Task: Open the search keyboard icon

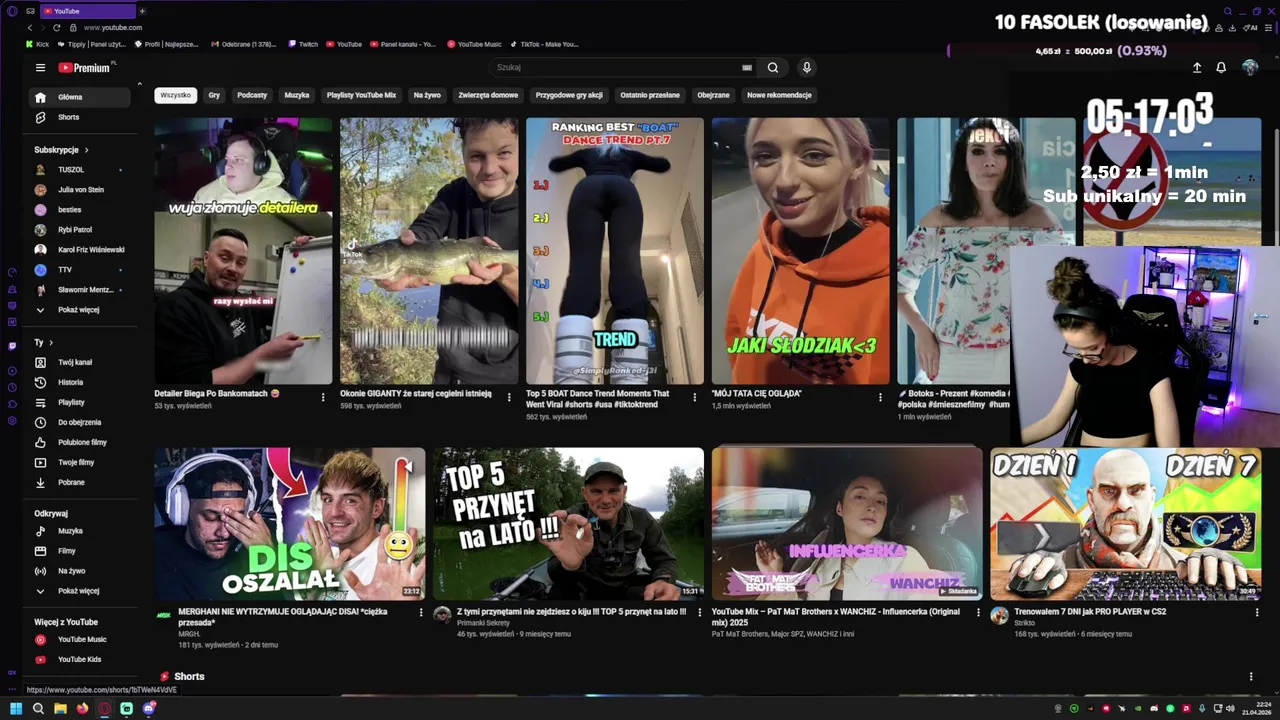Action: [747, 68]
